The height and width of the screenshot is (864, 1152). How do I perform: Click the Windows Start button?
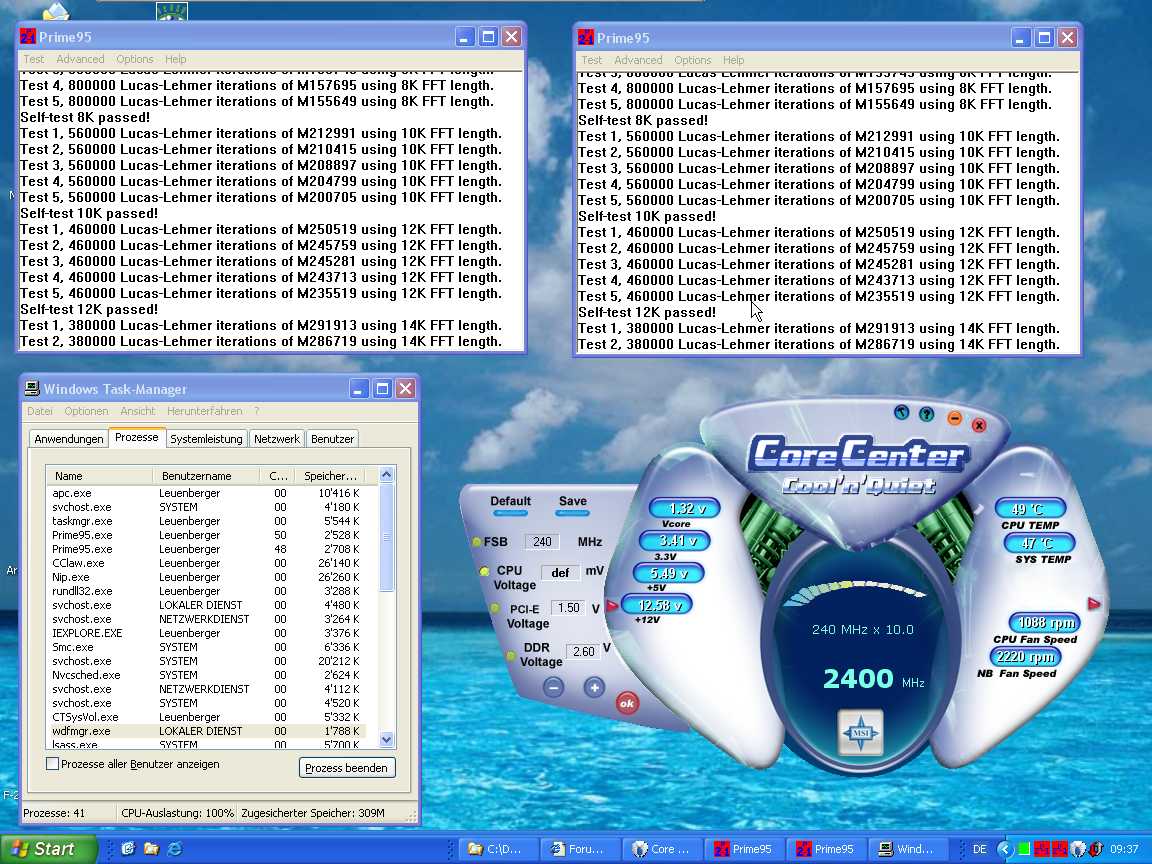[48, 849]
